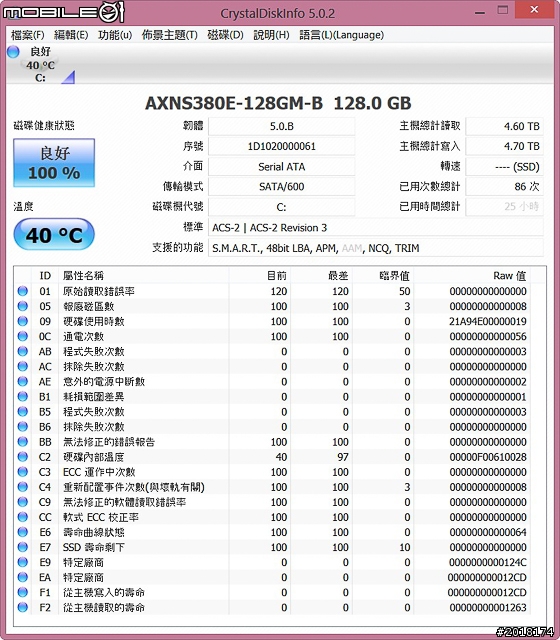Click raw value 21A94E00000019

click(488, 322)
